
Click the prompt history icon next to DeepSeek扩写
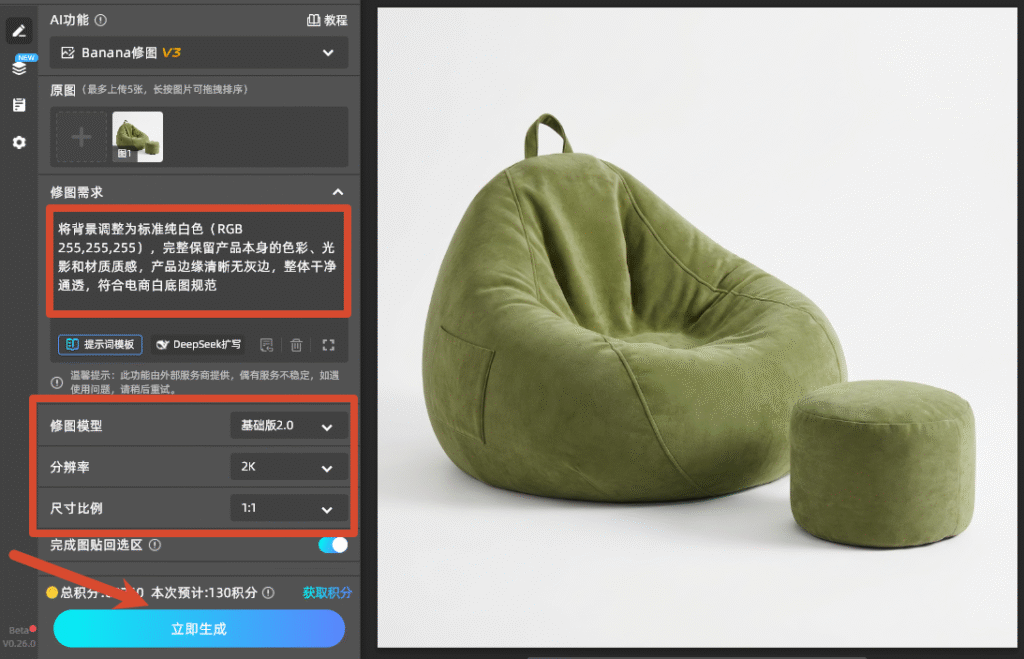266,345
